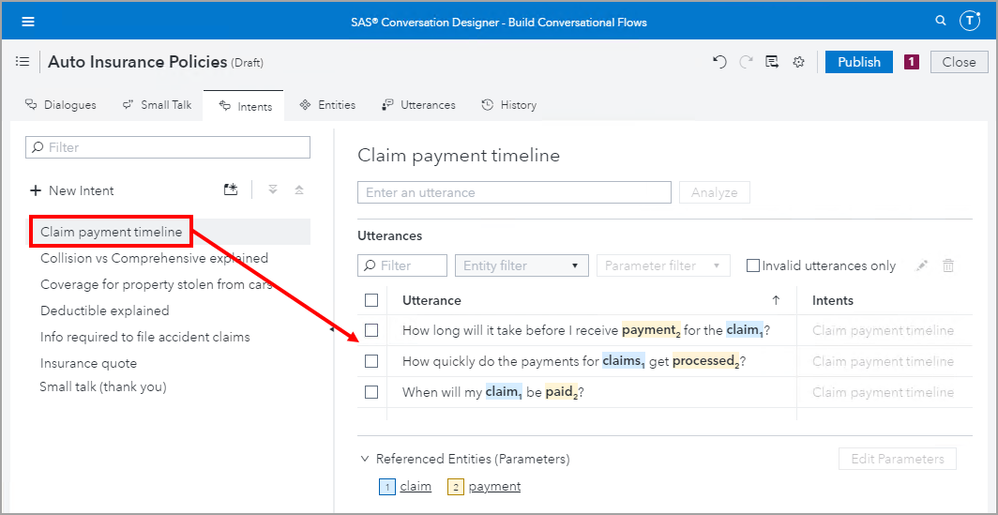Open the test chat preview icon

coord(772,62)
